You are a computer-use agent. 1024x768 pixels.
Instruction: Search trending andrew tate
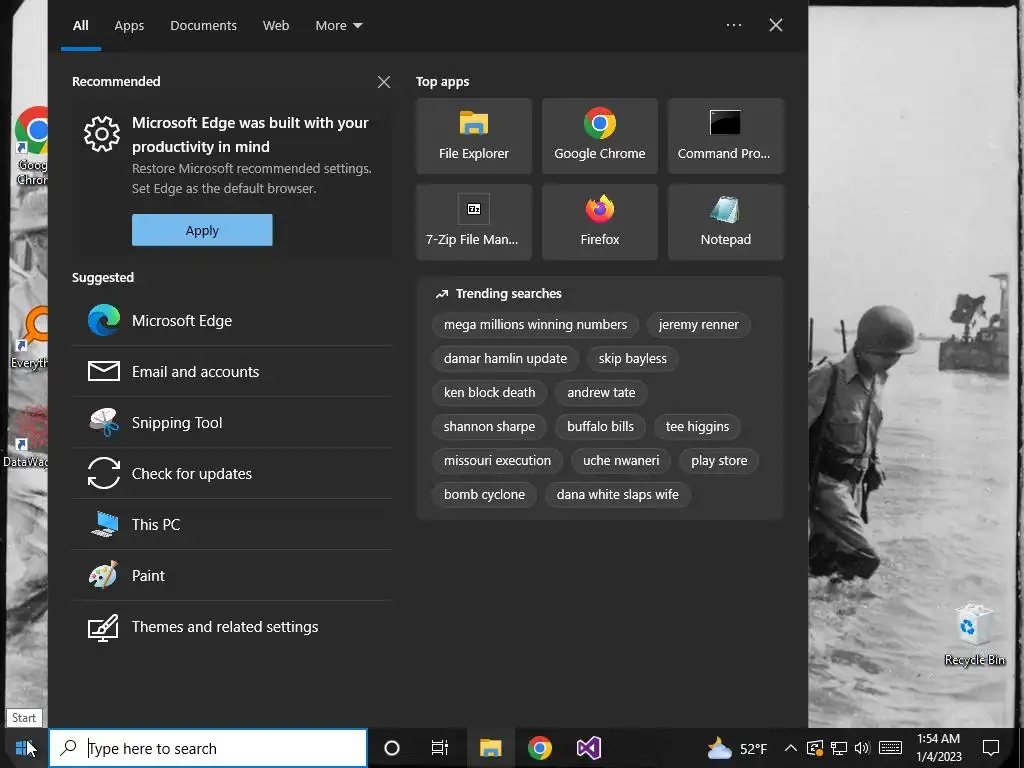pos(601,392)
